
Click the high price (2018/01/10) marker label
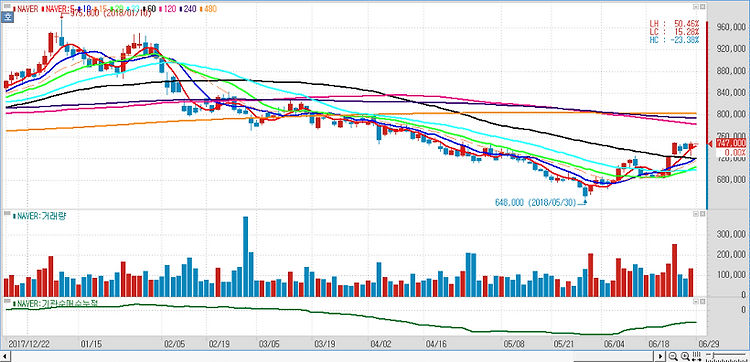click(109, 14)
